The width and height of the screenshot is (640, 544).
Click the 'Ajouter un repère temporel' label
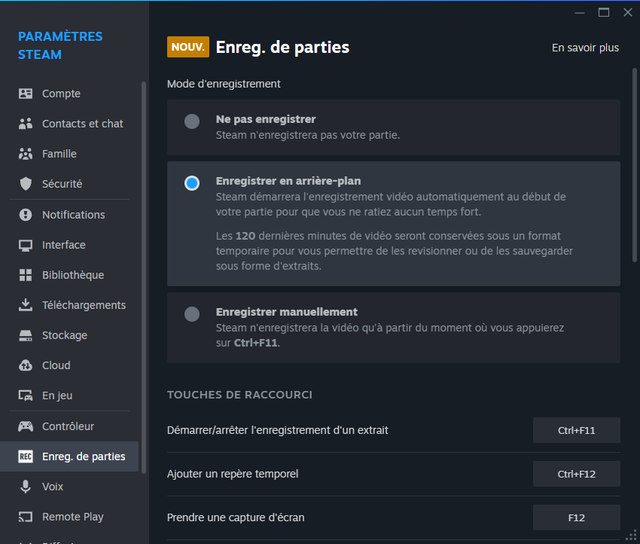[233, 474]
